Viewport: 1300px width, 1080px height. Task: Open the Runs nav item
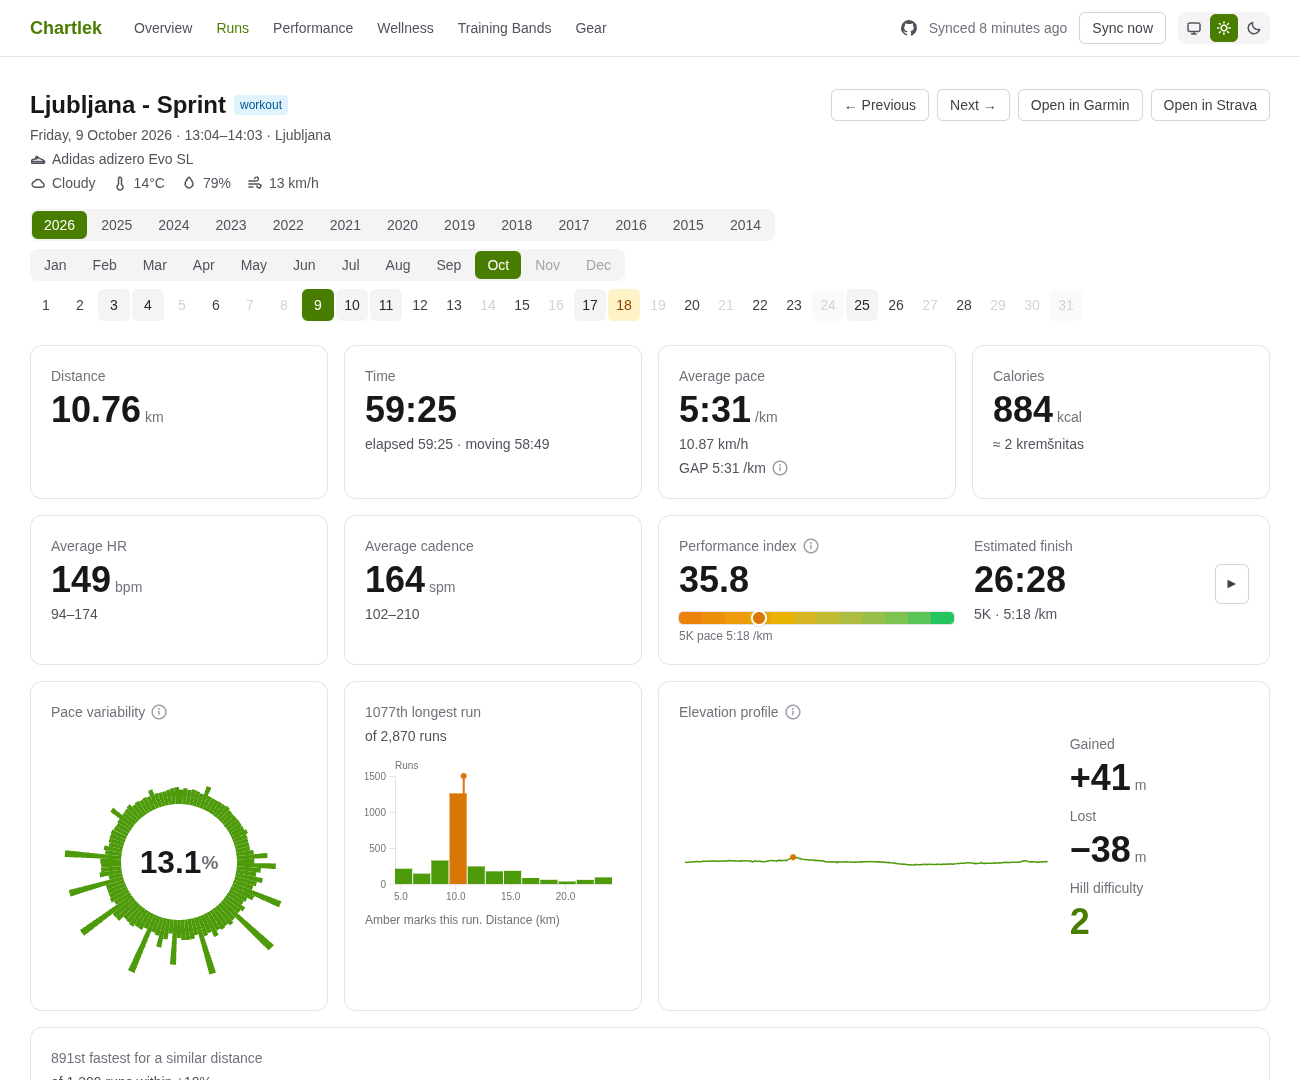coord(232,28)
